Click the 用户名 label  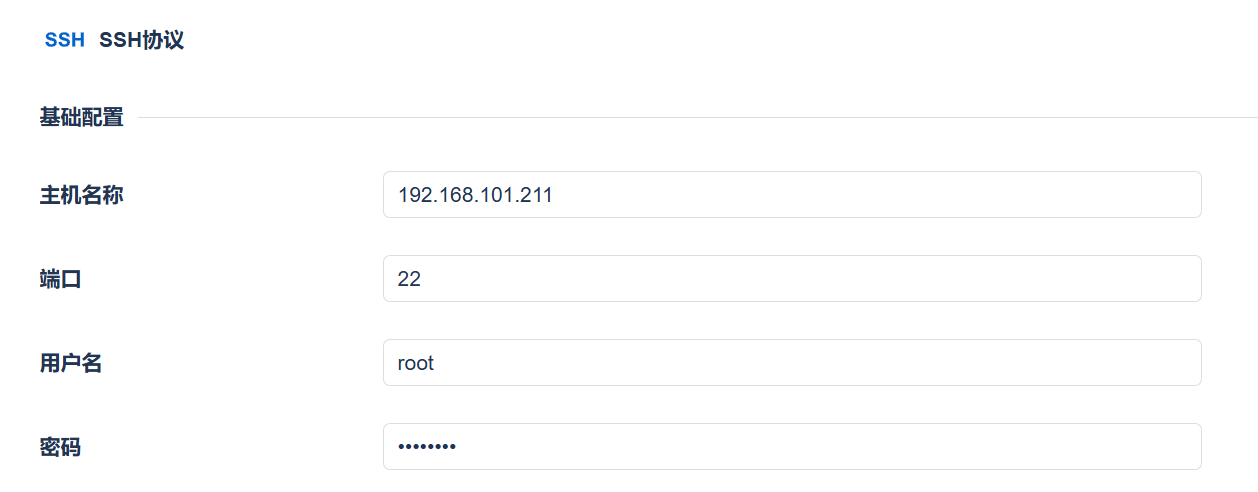(71, 362)
